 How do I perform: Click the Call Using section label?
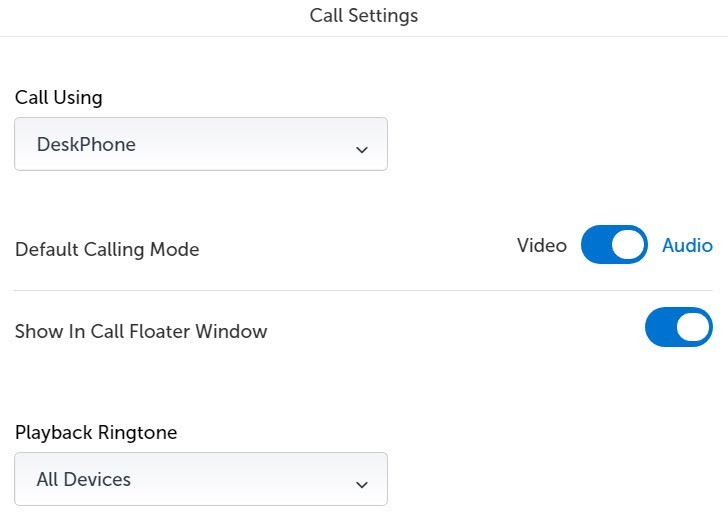[59, 97]
